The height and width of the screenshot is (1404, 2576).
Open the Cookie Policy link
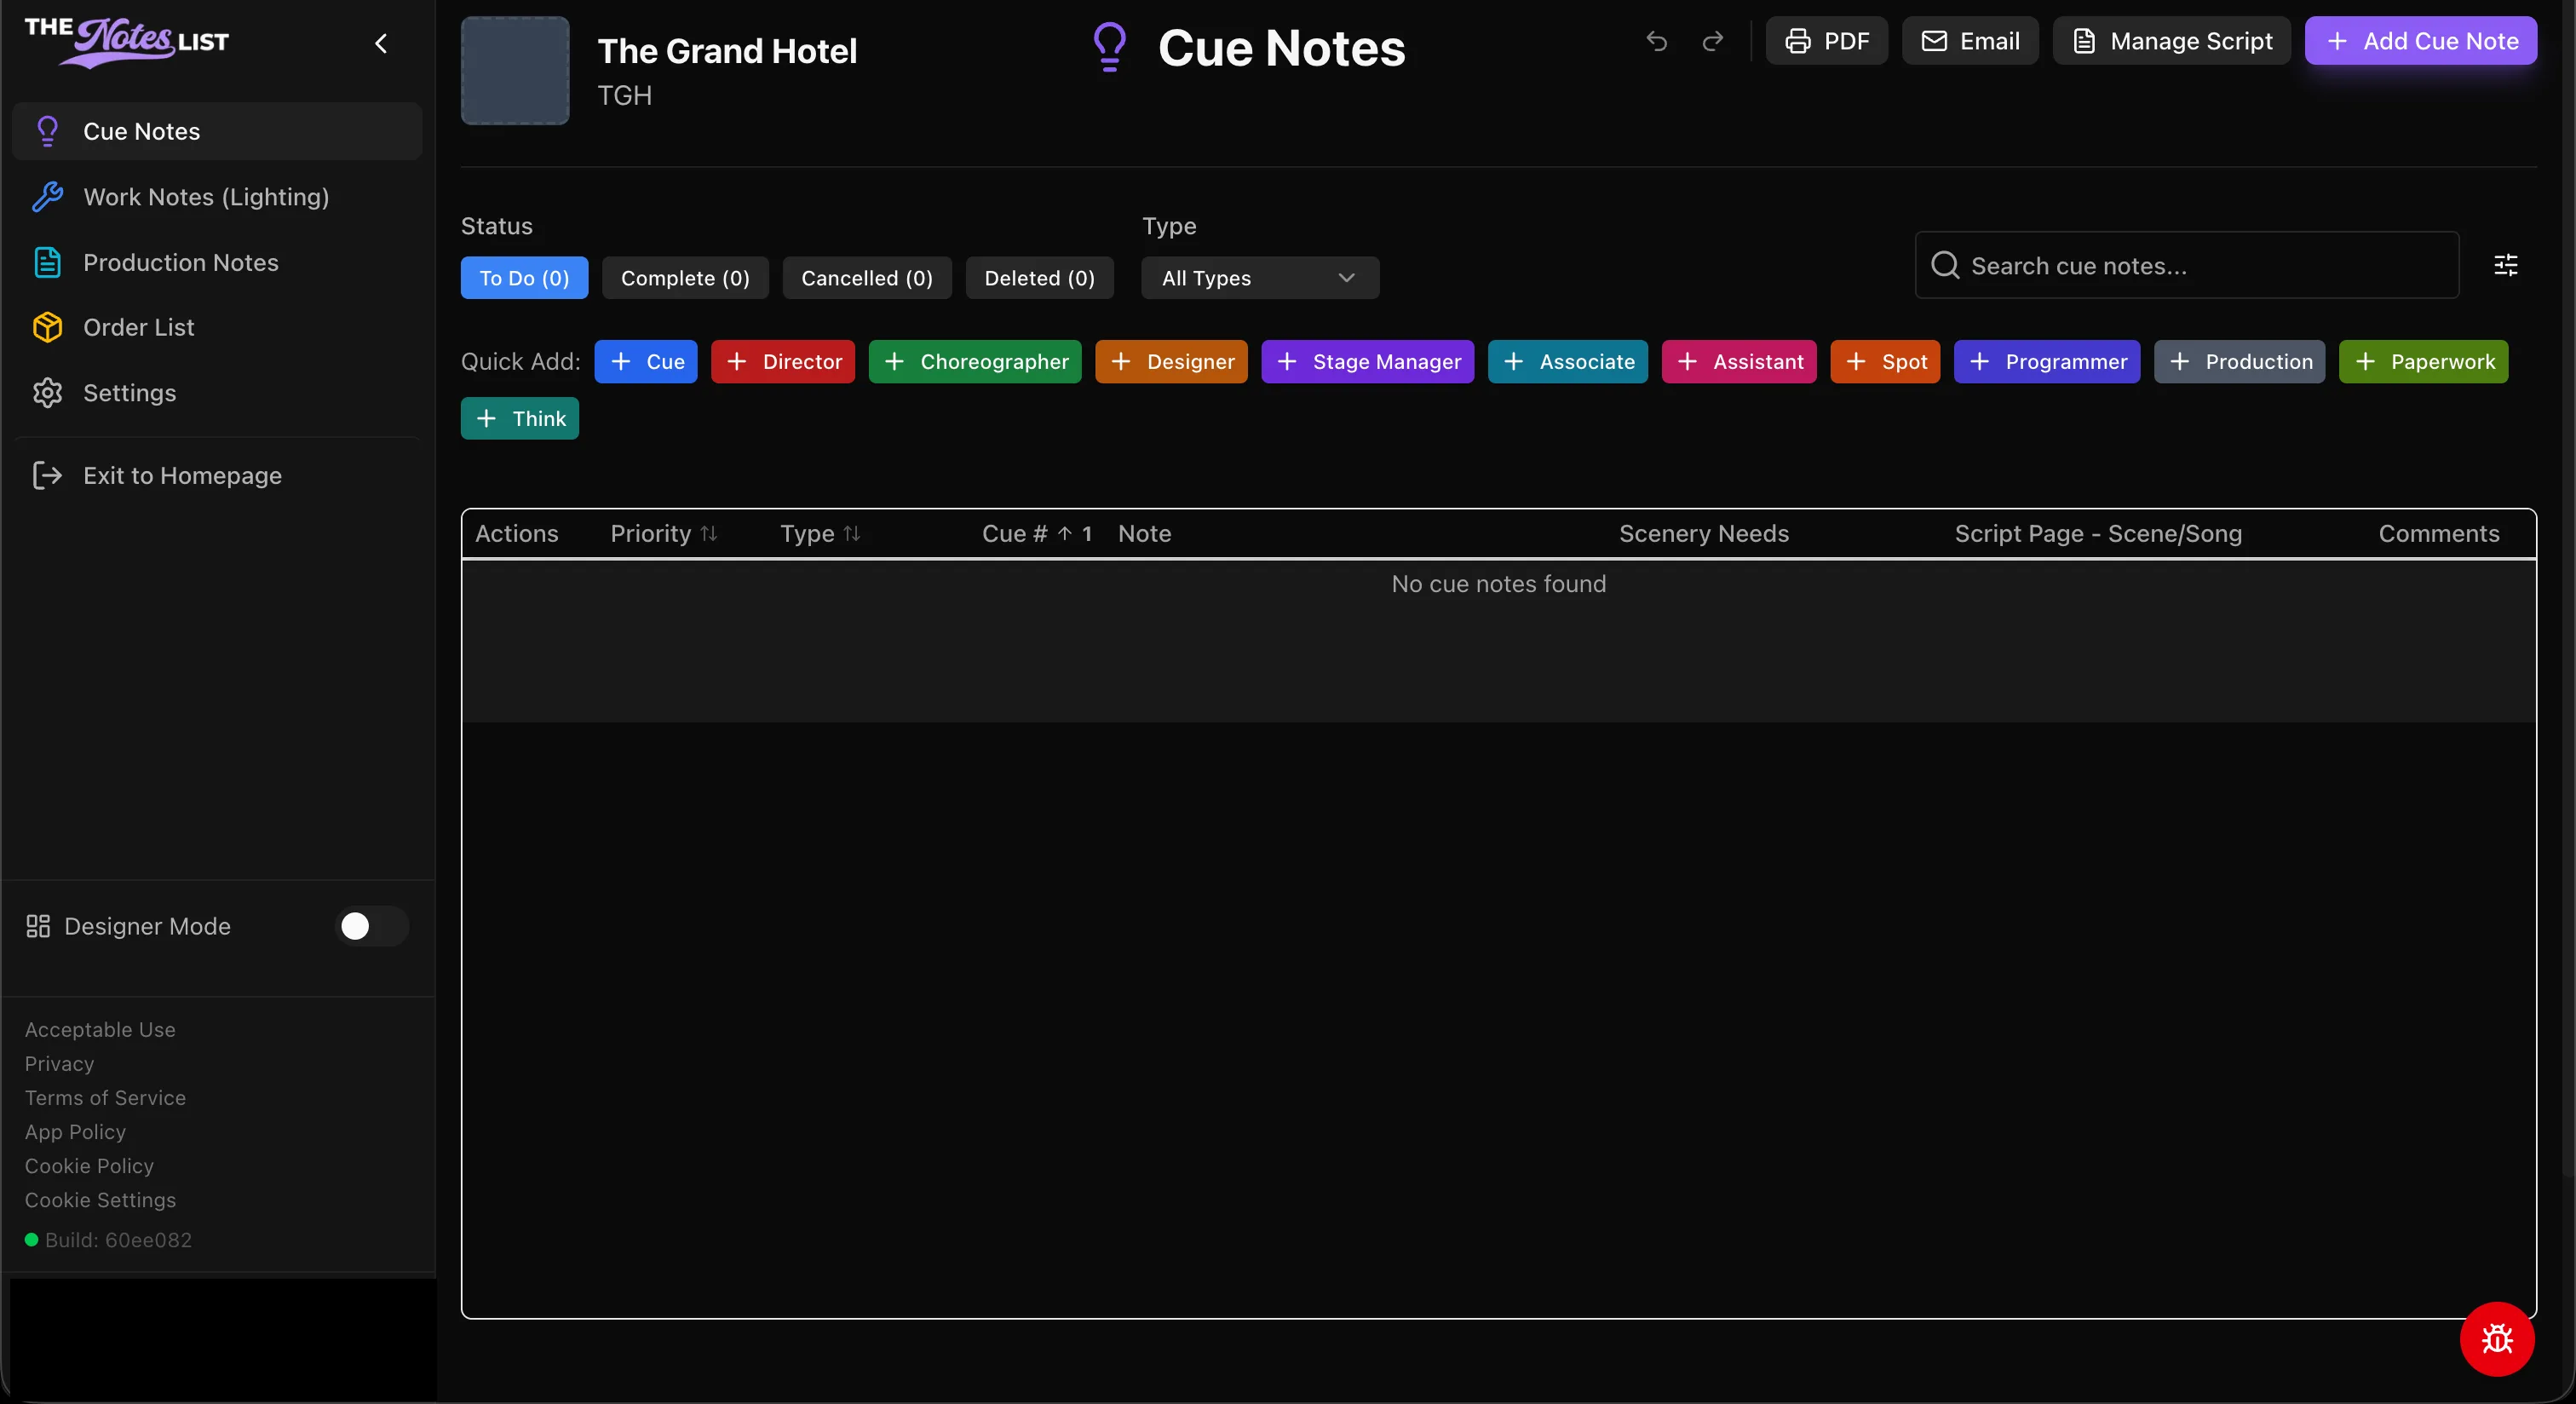coord(89,1165)
